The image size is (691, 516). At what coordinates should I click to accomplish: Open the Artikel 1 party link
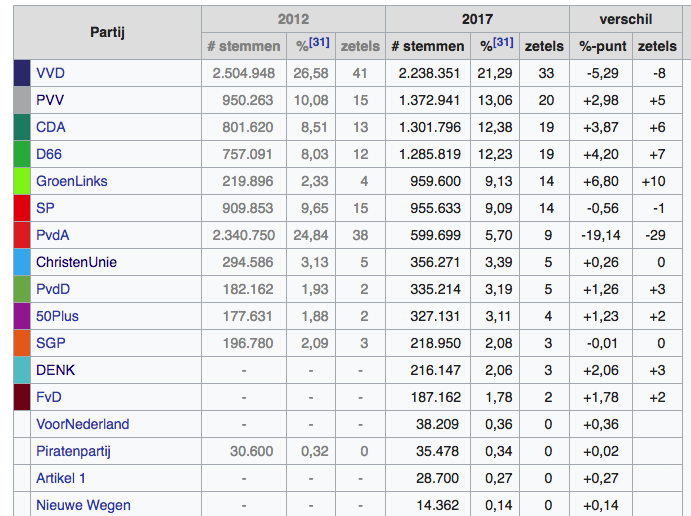coord(61,478)
